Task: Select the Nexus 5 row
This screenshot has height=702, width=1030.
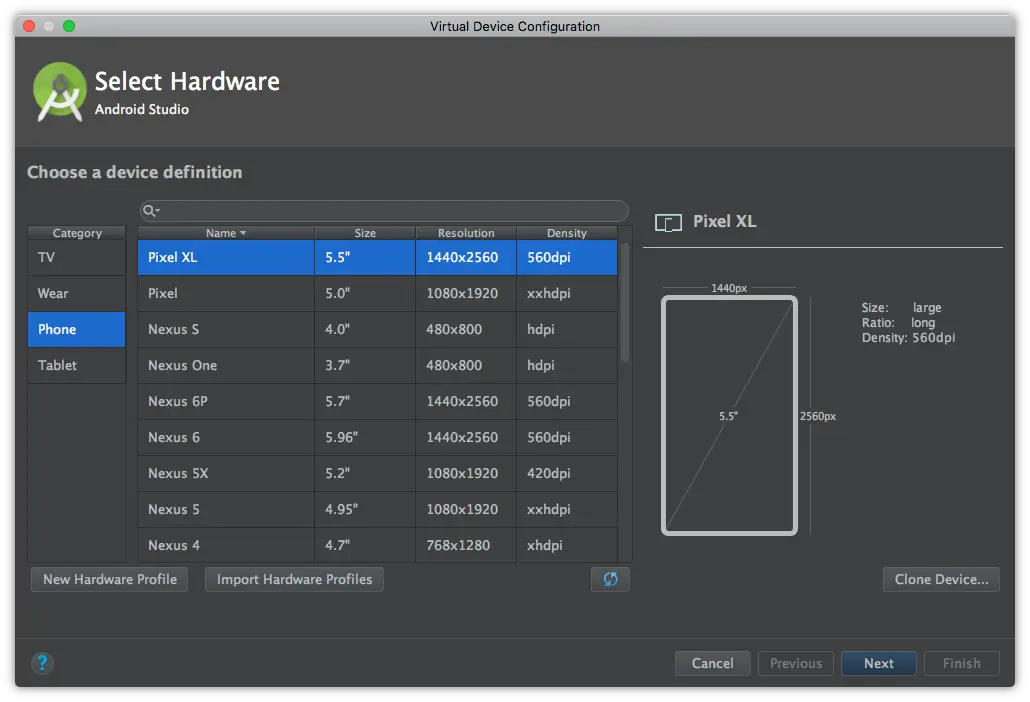Action: point(378,510)
